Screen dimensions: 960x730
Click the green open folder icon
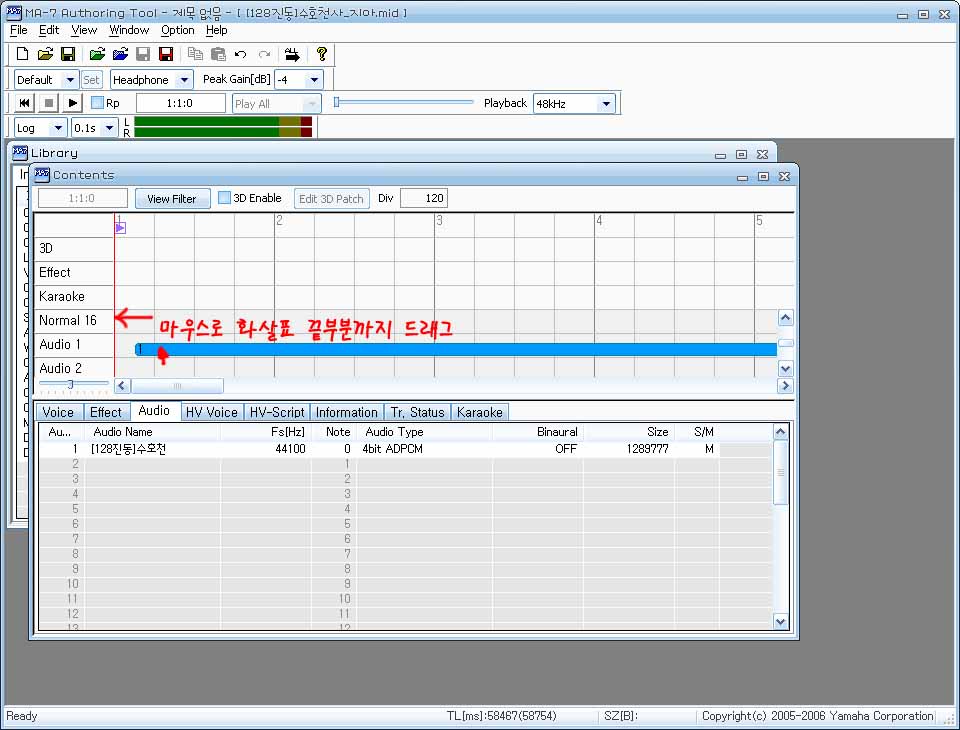[97, 54]
